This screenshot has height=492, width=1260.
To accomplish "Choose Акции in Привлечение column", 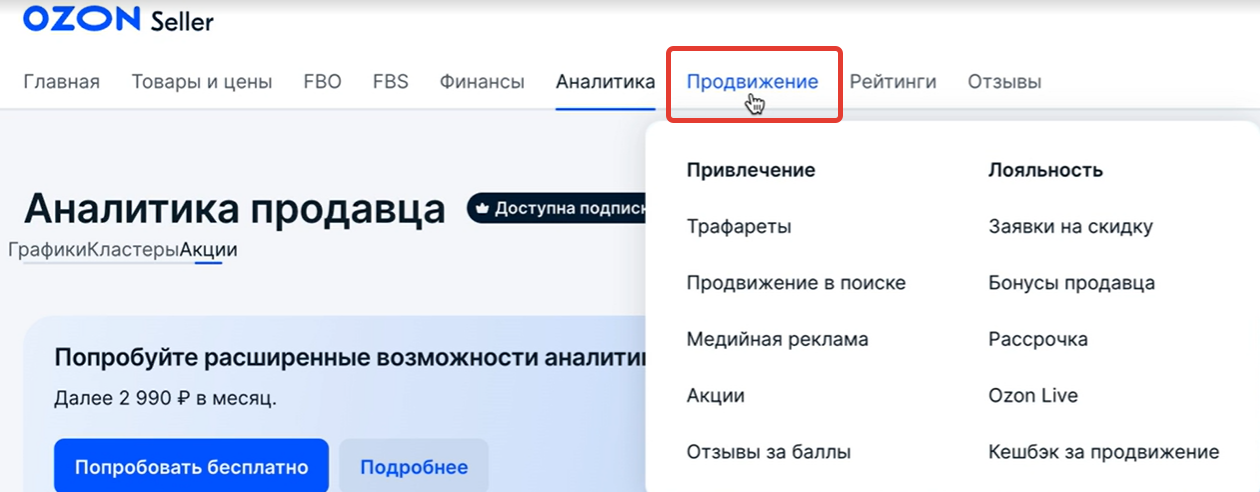I will click(715, 395).
